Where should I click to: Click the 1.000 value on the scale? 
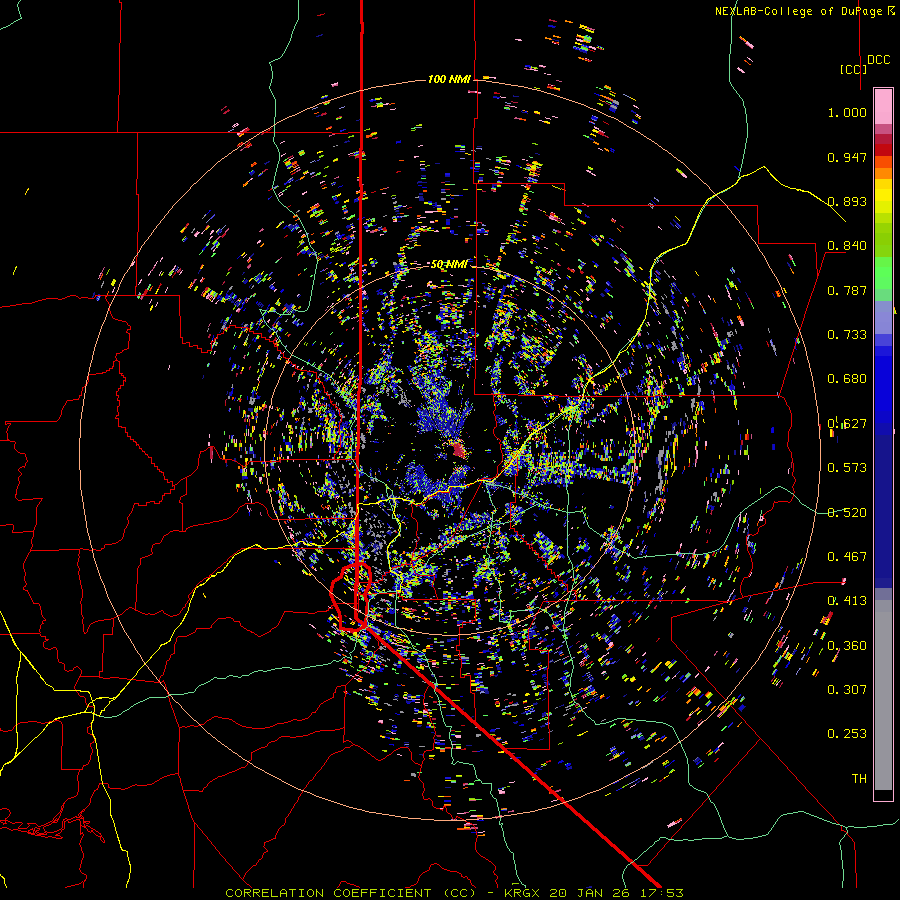(x=847, y=112)
